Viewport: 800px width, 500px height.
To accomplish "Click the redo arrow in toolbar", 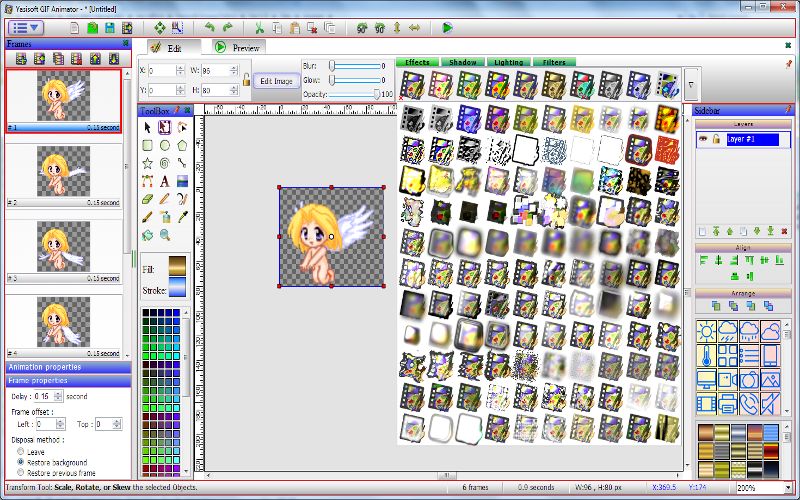I will [228, 28].
